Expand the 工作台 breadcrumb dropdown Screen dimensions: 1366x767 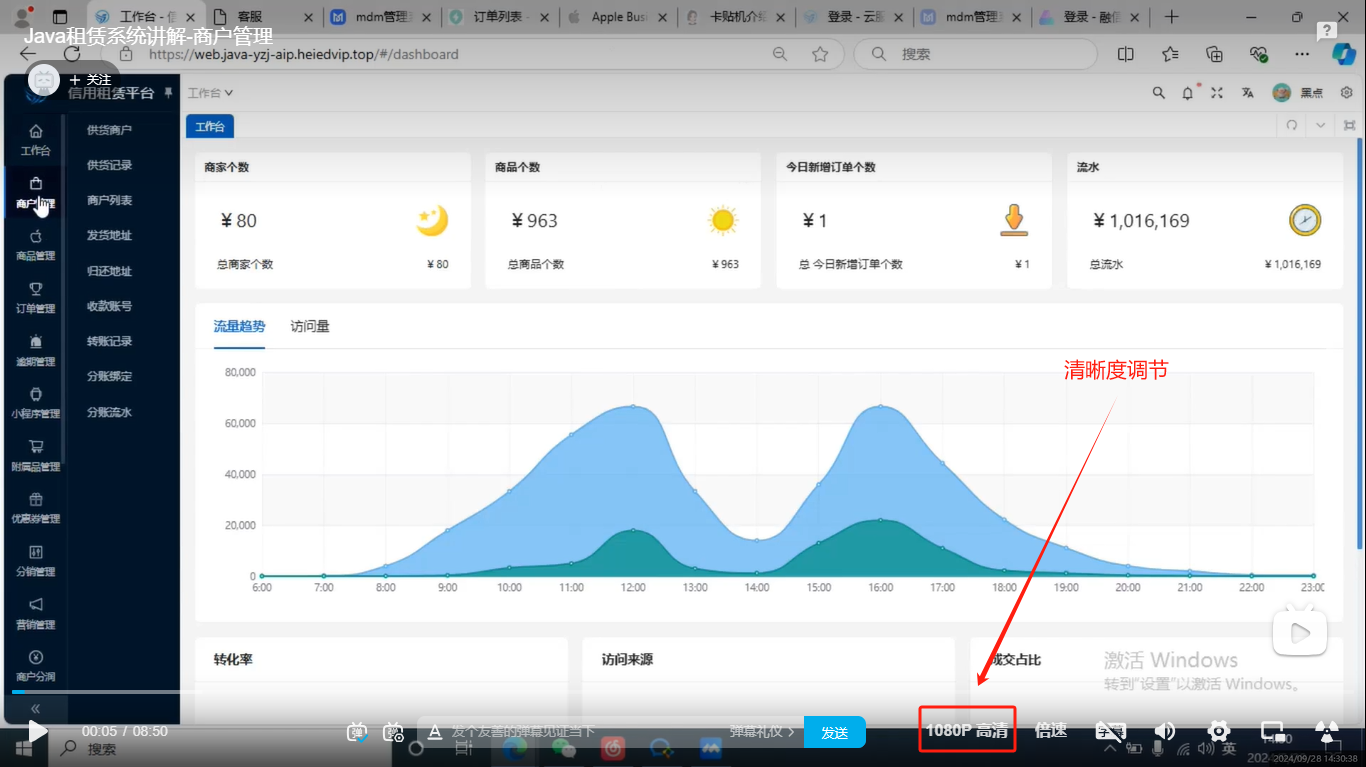(x=211, y=93)
